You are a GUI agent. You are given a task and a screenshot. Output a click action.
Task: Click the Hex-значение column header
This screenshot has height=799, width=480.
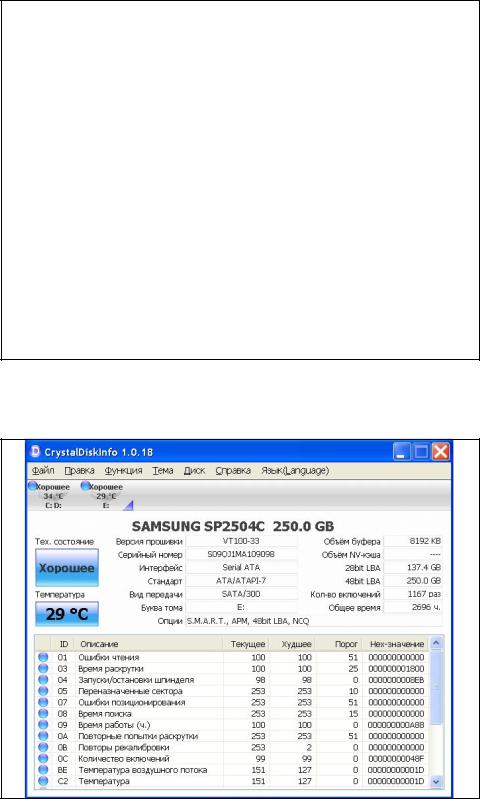(395, 645)
